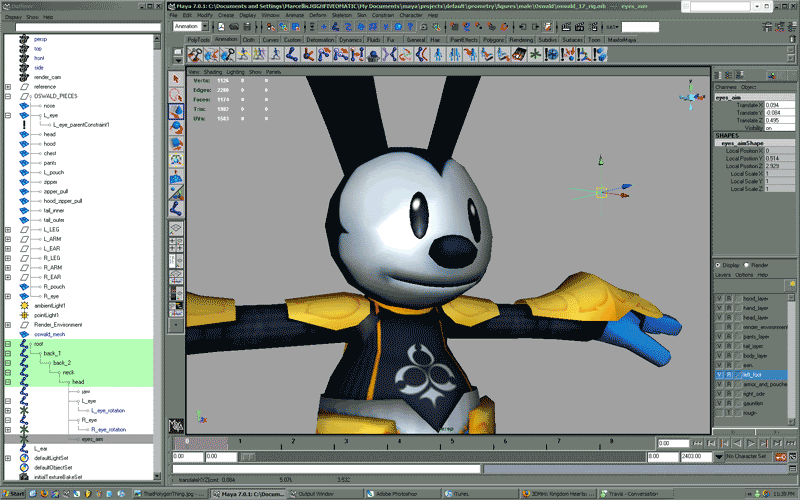The image size is (800, 500).
Task: Collapse the OSWALD_PIECES group in Outliner
Action: coord(8,96)
